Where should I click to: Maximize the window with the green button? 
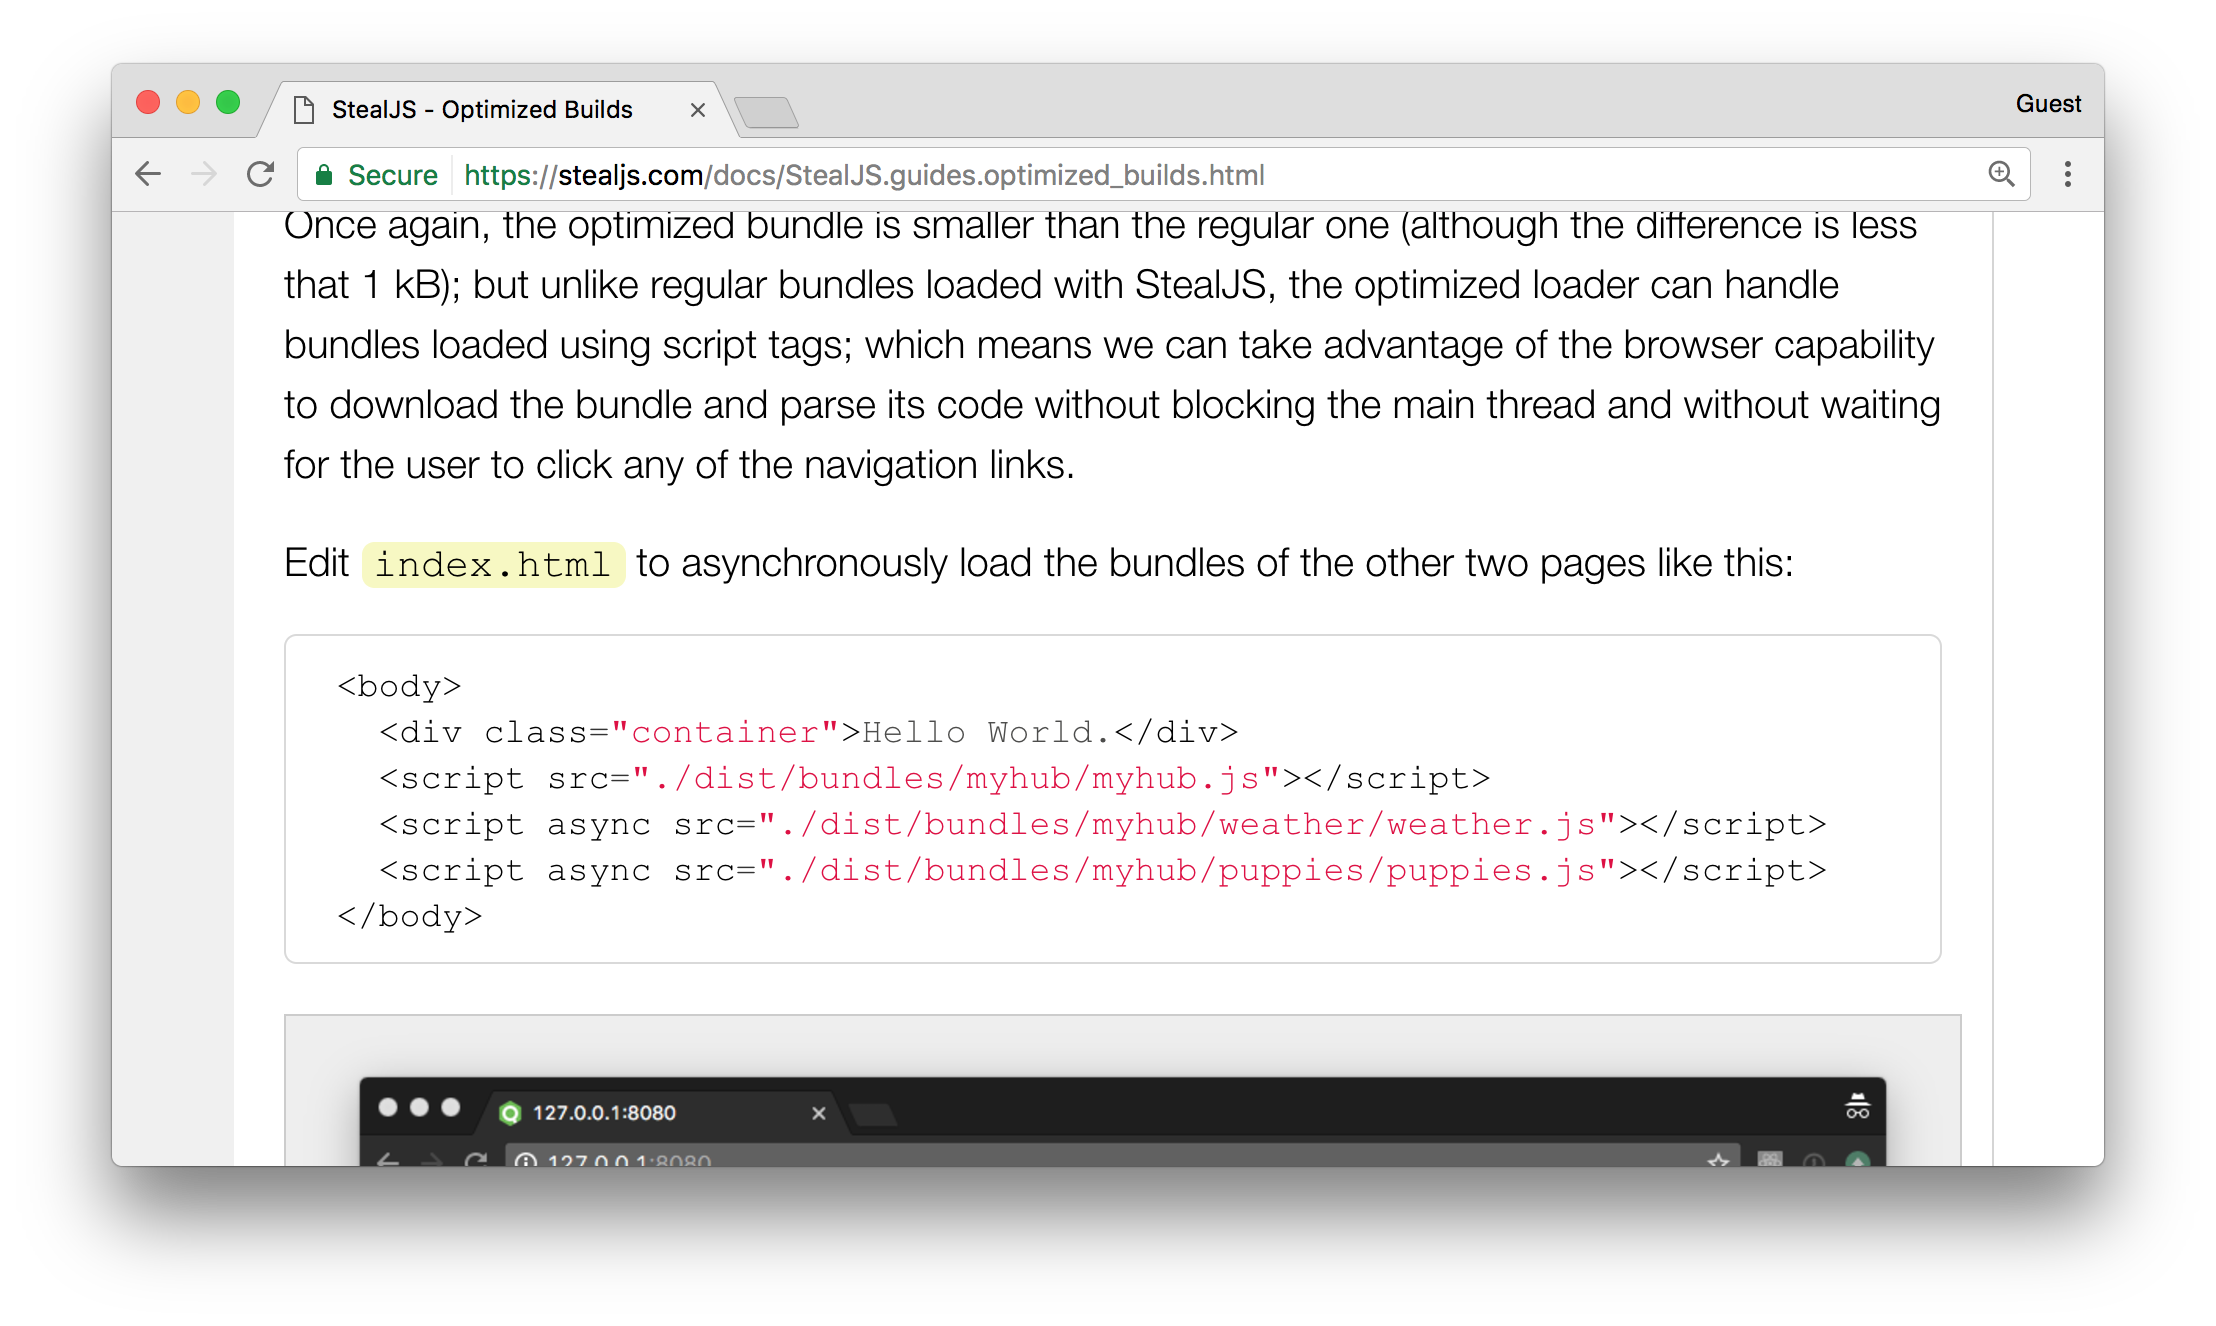(228, 102)
